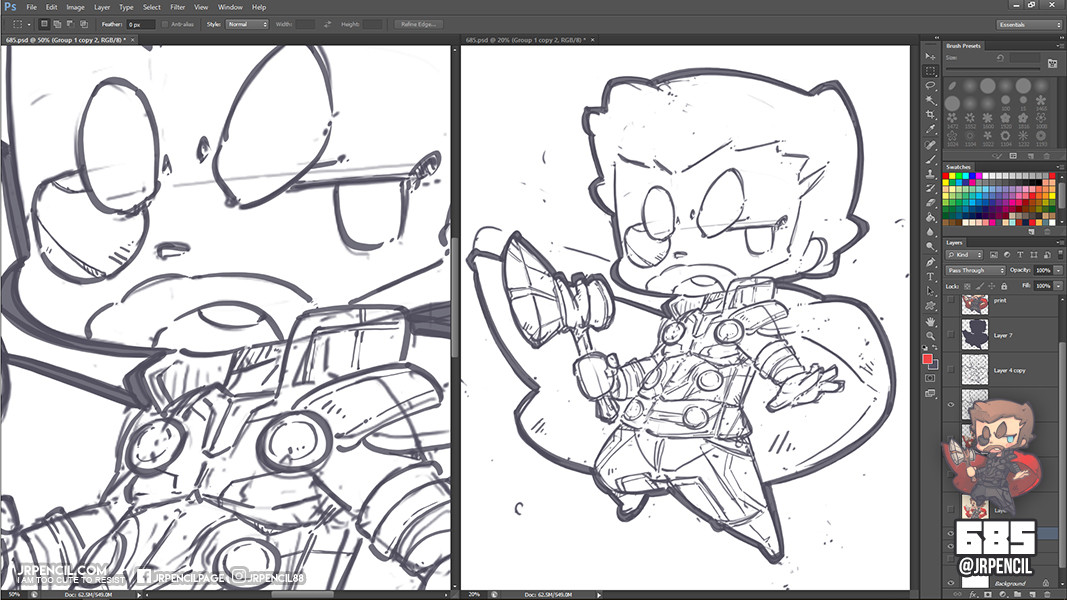Open the Window menu
1067x600 pixels.
tap(230, 7)
